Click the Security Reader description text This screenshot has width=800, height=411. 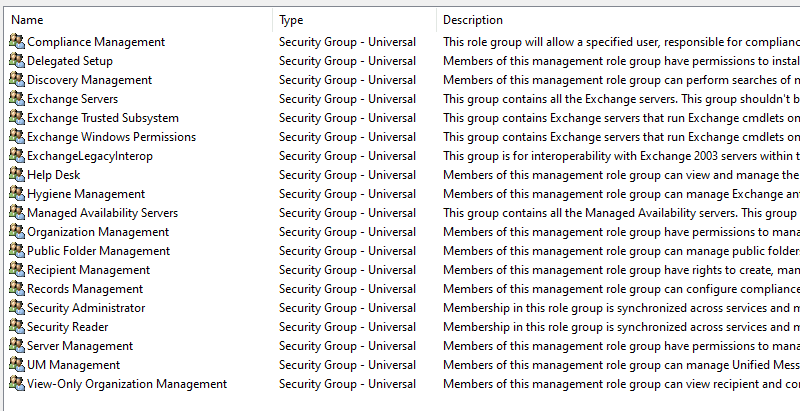pos(620,327)
